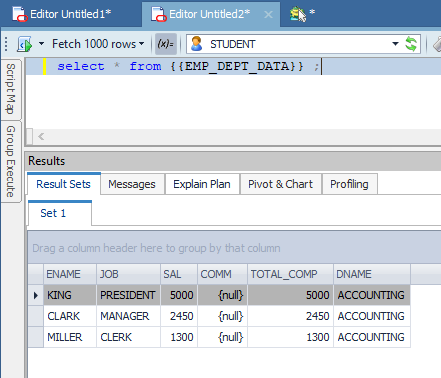Select the row header for CLARK
The image size is (441, 378).
pos(36,316)
